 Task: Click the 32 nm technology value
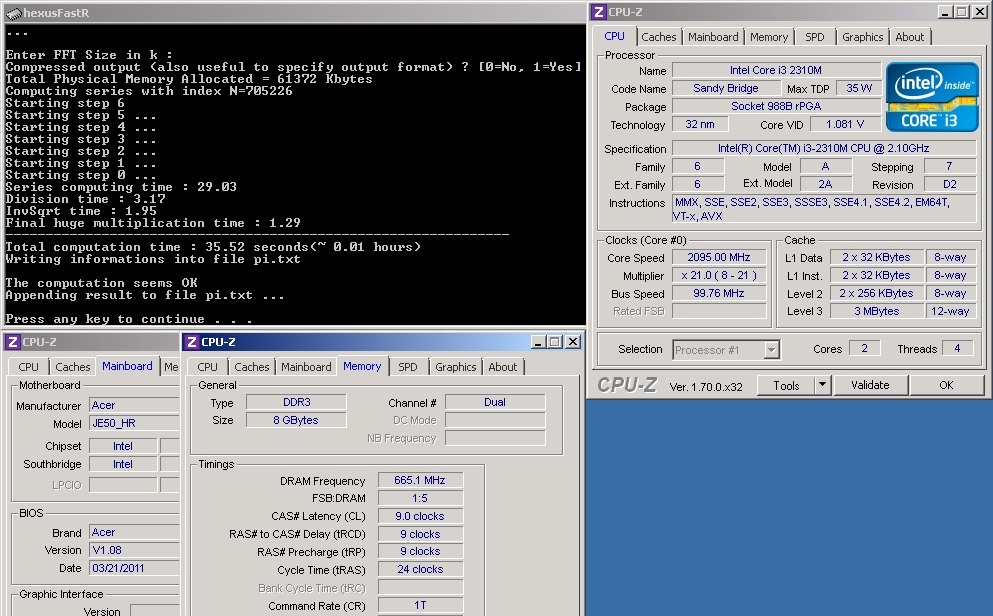click(x=700, y=125)
